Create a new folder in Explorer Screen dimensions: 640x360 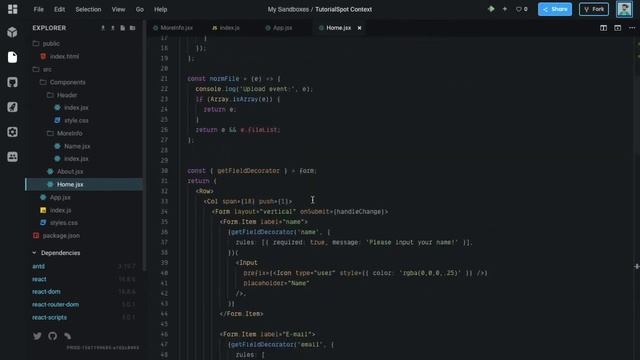pyautogui.click(x=132, y=28)
